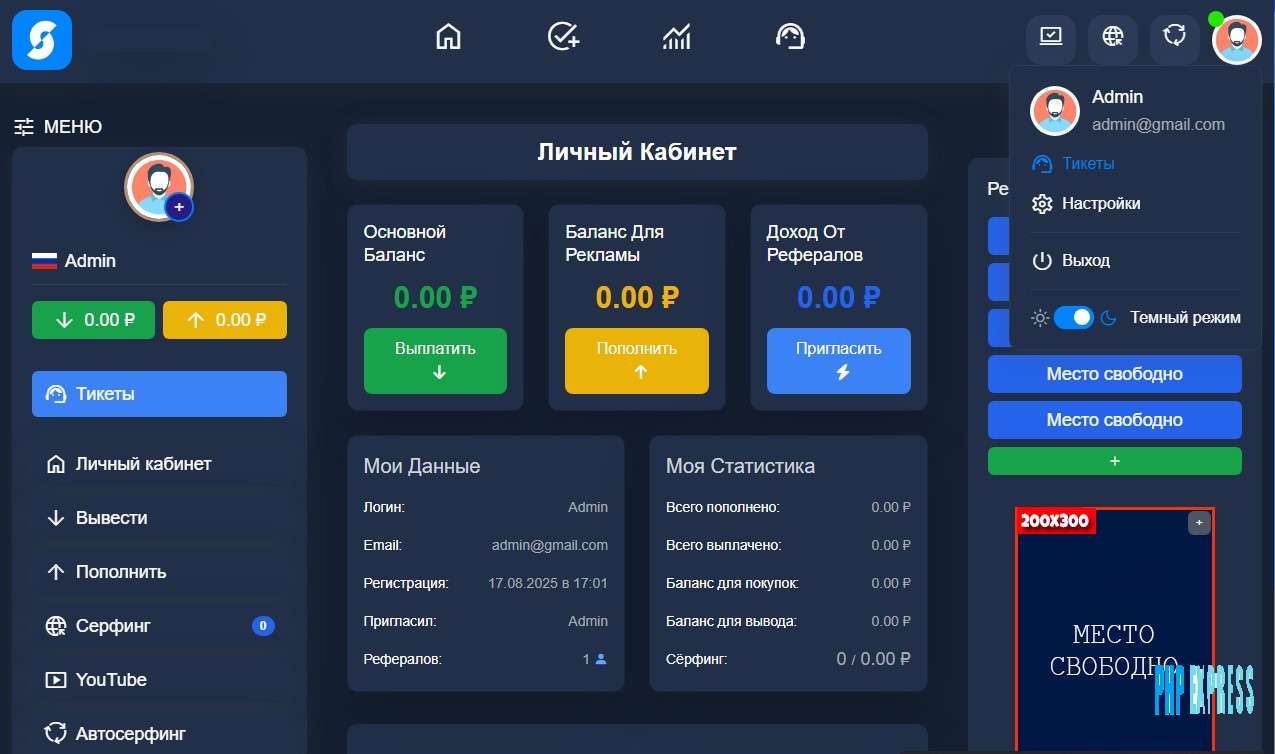Screen dimensions: 1275x754
Task: Click the globe icon beside Серфинг
Action: pyautogui.click(x=56, y=626)
